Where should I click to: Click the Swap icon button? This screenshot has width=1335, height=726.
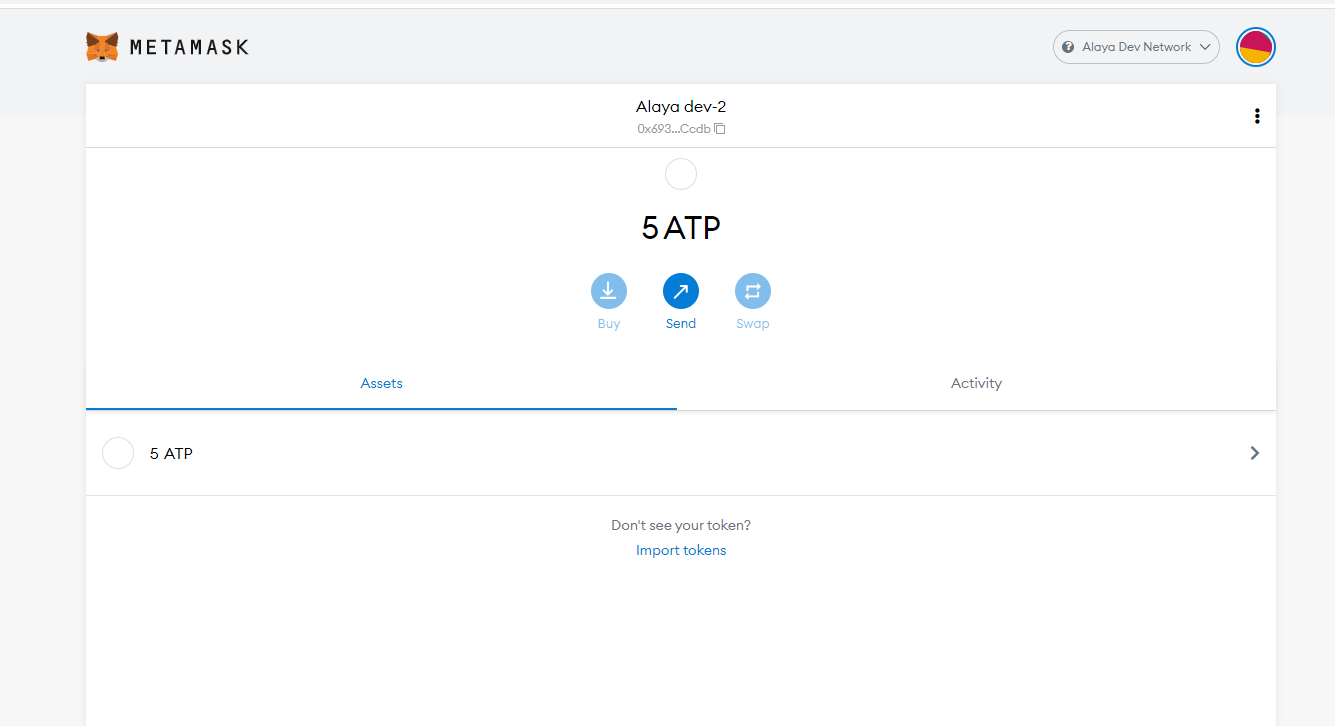(x=753, y=291)
